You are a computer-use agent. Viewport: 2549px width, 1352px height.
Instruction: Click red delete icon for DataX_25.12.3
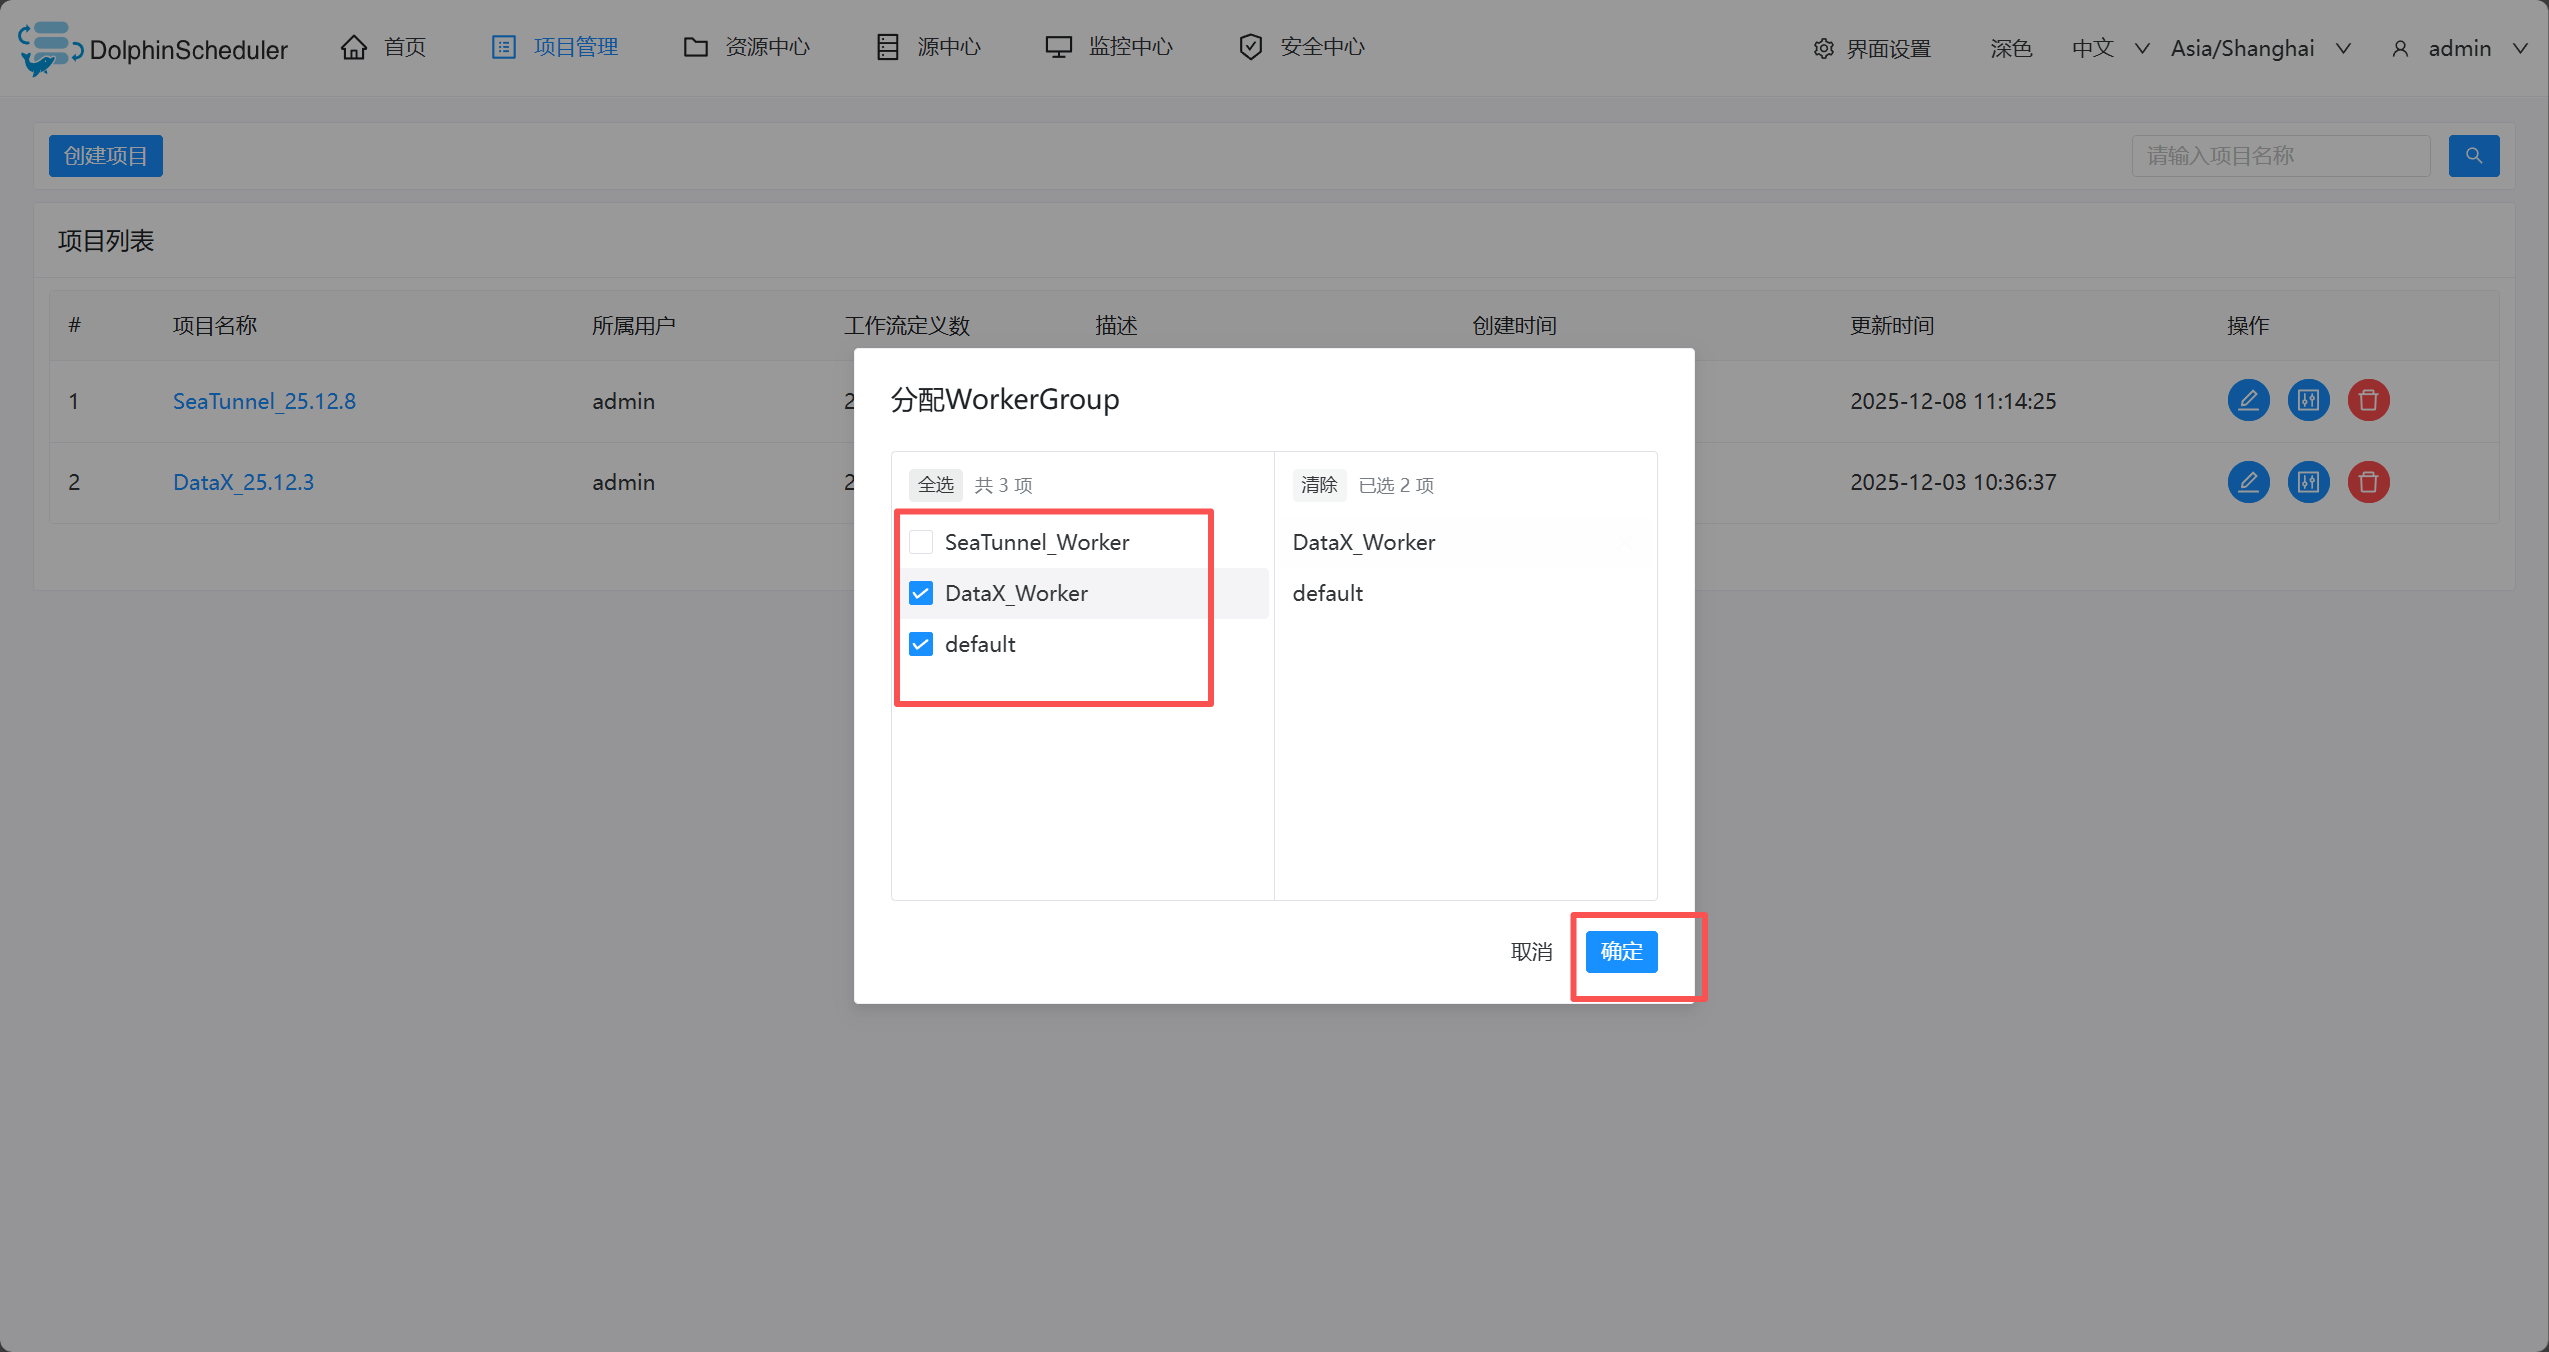(x=2368, y=482)
